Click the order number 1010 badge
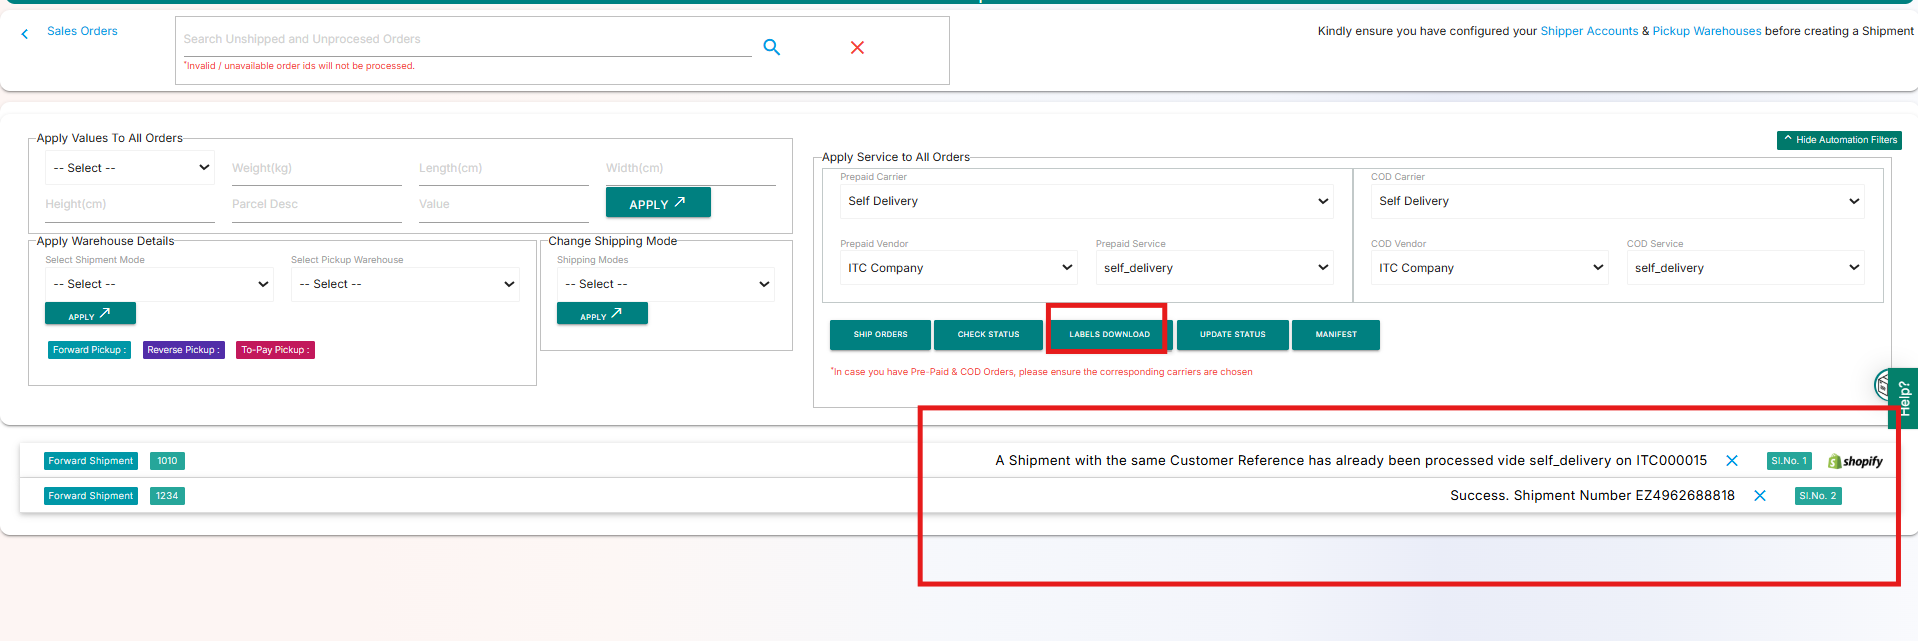This screenshot has height=641, width=1918. 167,461
